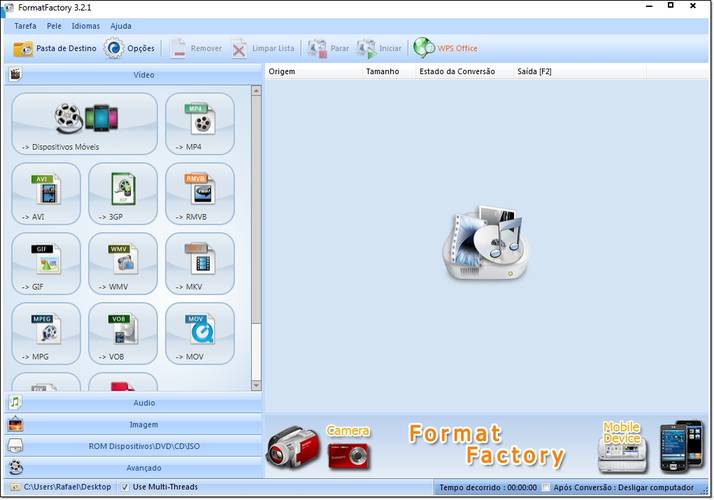Open the Tarefa menu

click(x=25, y=26)
